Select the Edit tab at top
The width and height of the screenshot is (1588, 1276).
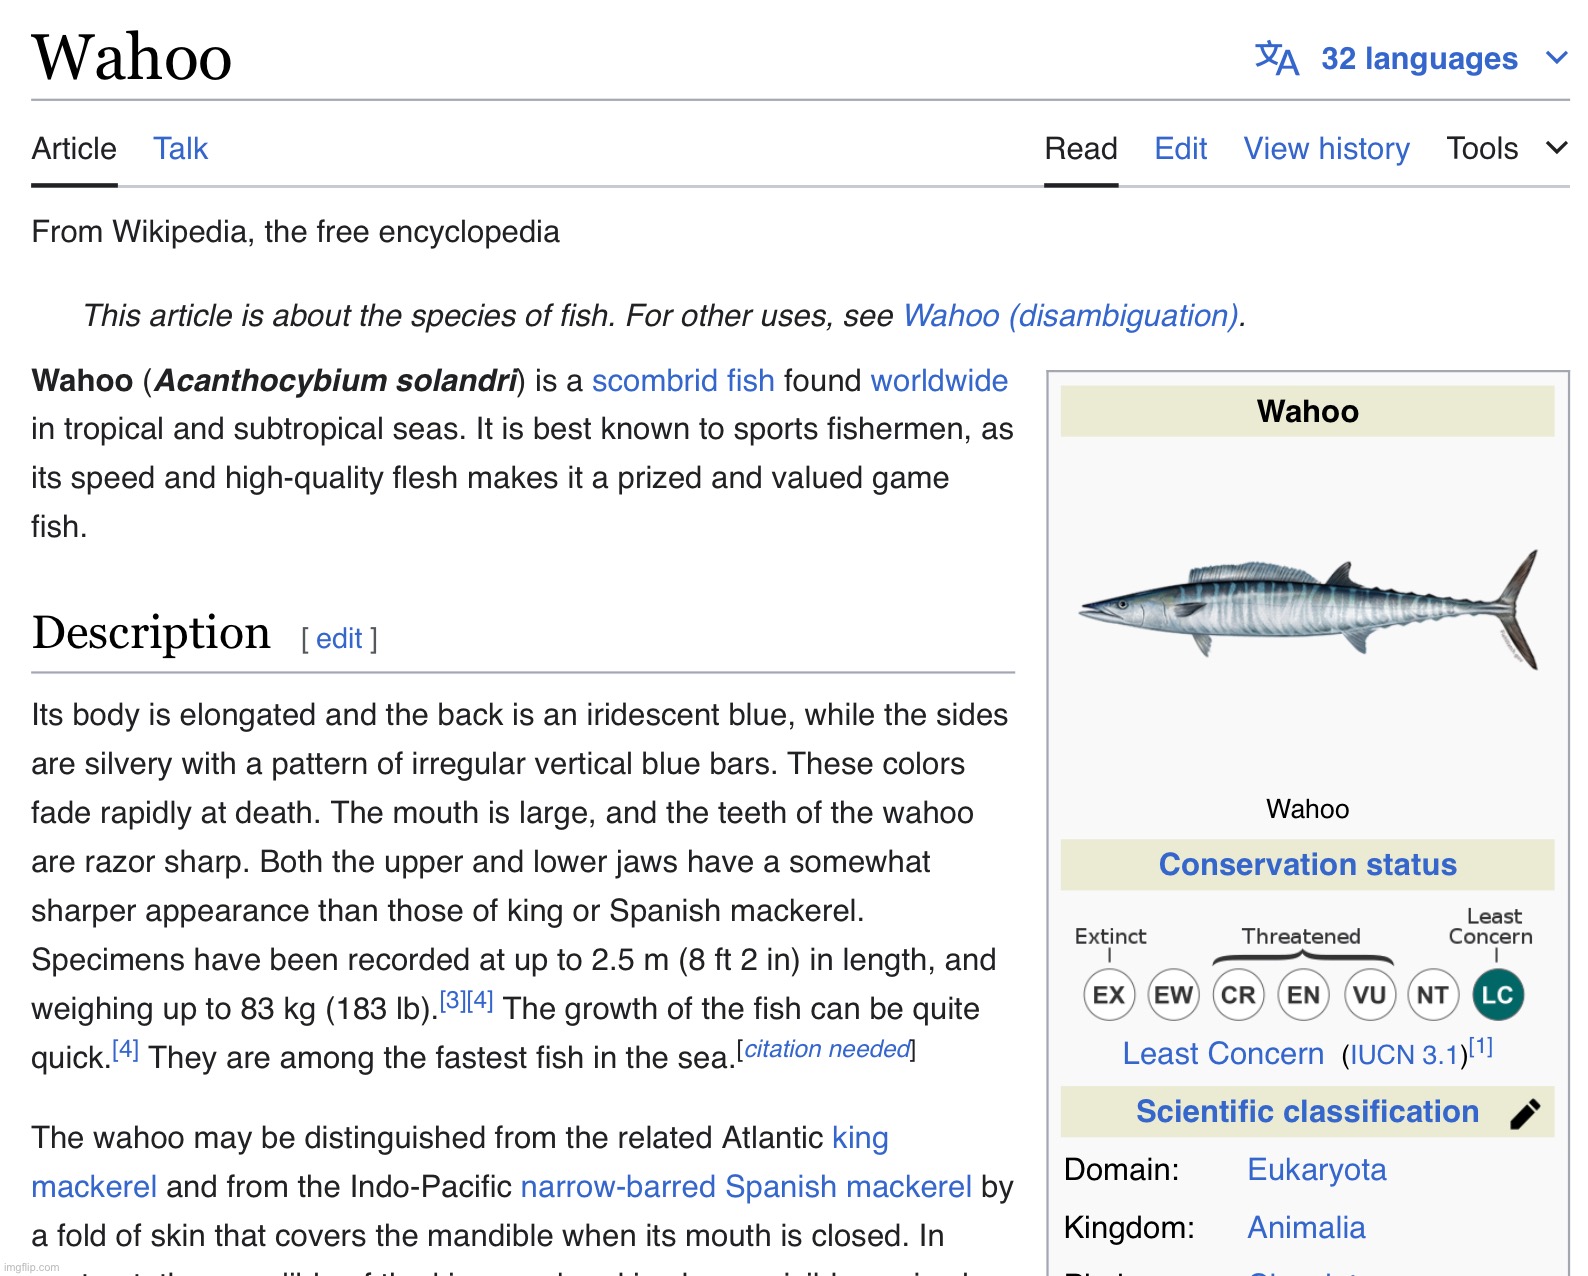click(x=1180, y=149)
